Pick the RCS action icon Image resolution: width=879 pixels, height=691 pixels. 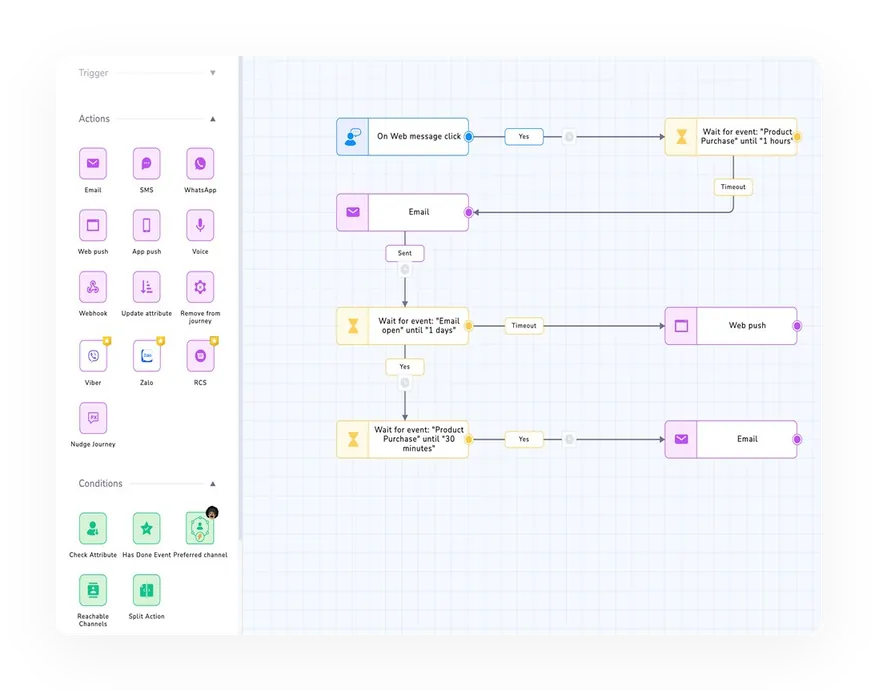point(200,356)
